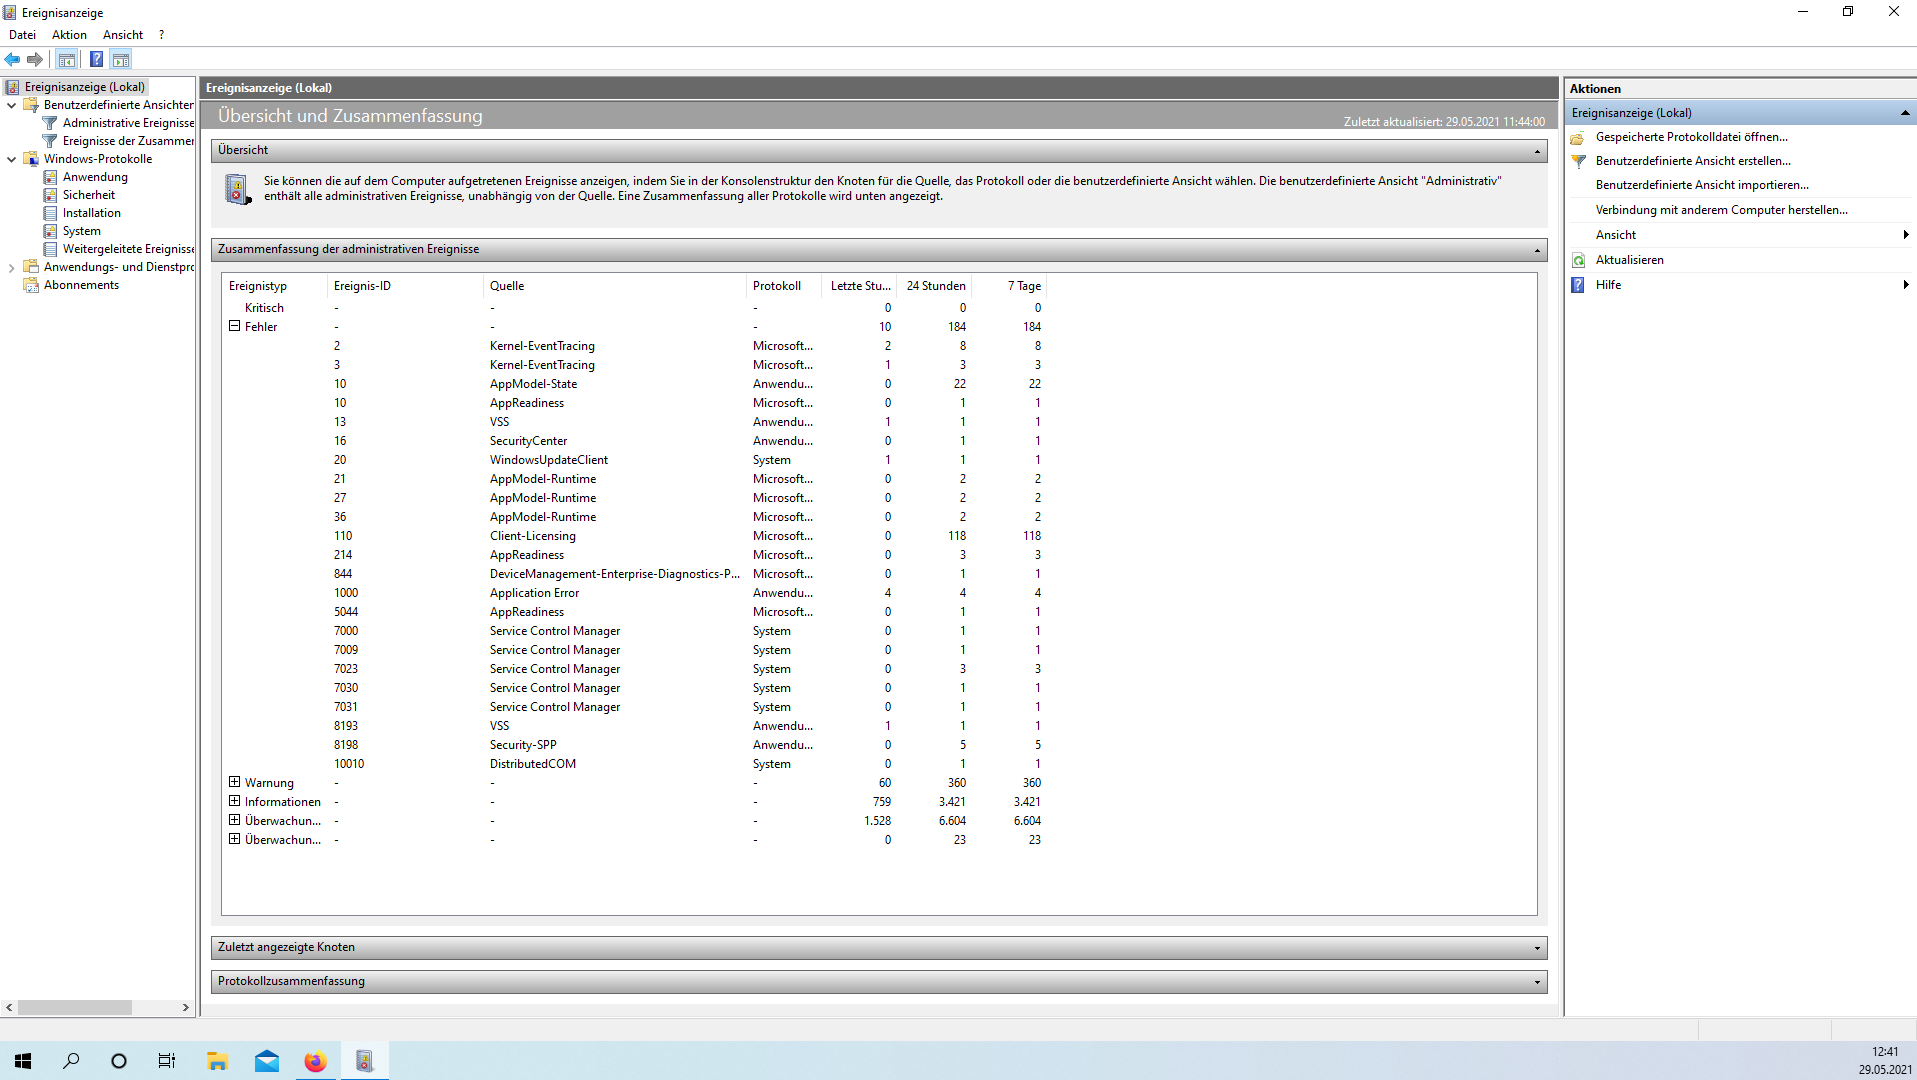
Task: Open the Anwendung log icon
Action: (50, 177)
